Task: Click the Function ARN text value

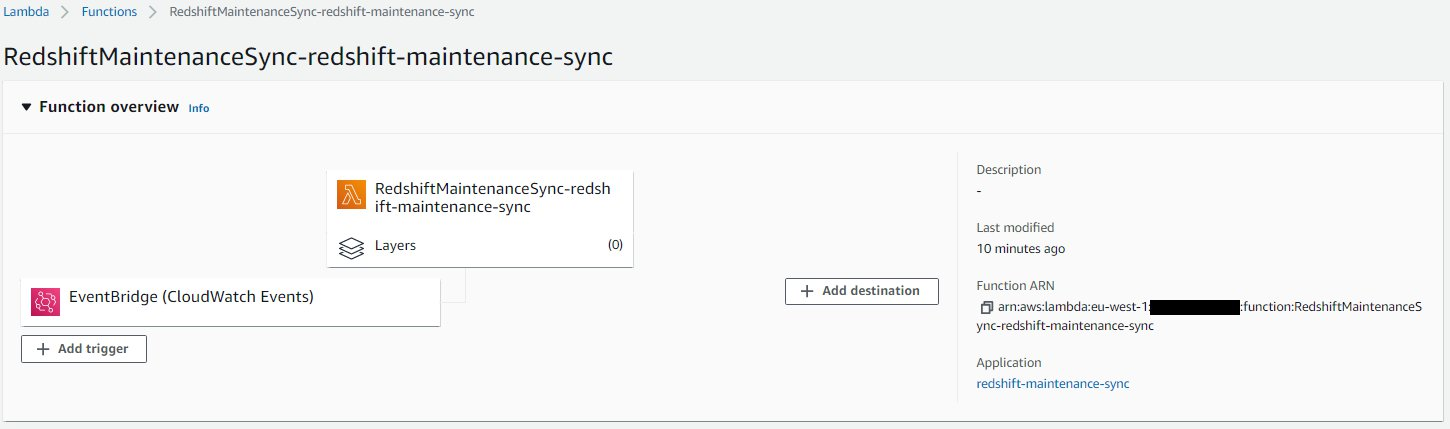Action: (1199, 316)
